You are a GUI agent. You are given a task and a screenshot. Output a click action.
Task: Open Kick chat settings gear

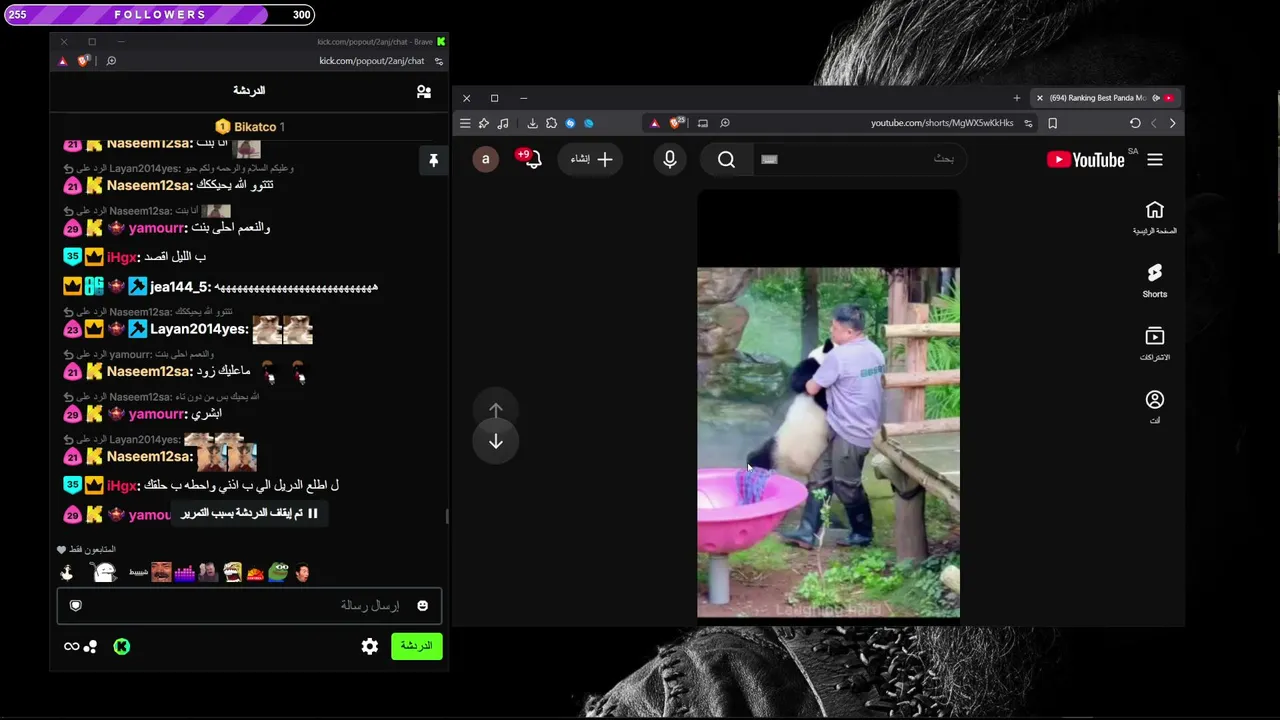click(370, 647)
